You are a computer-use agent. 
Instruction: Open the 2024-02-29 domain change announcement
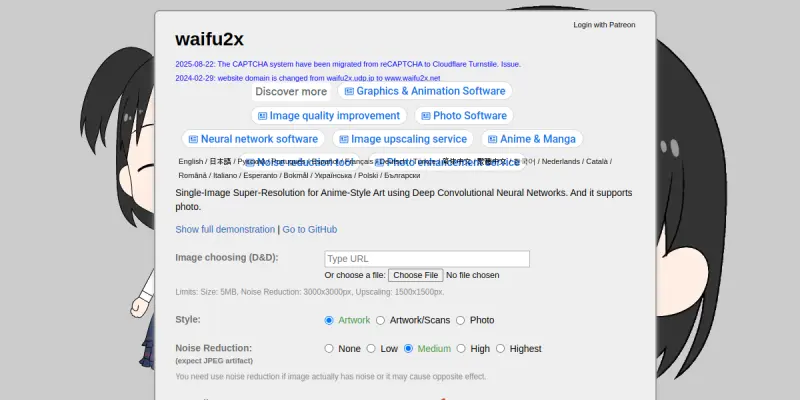308,78
